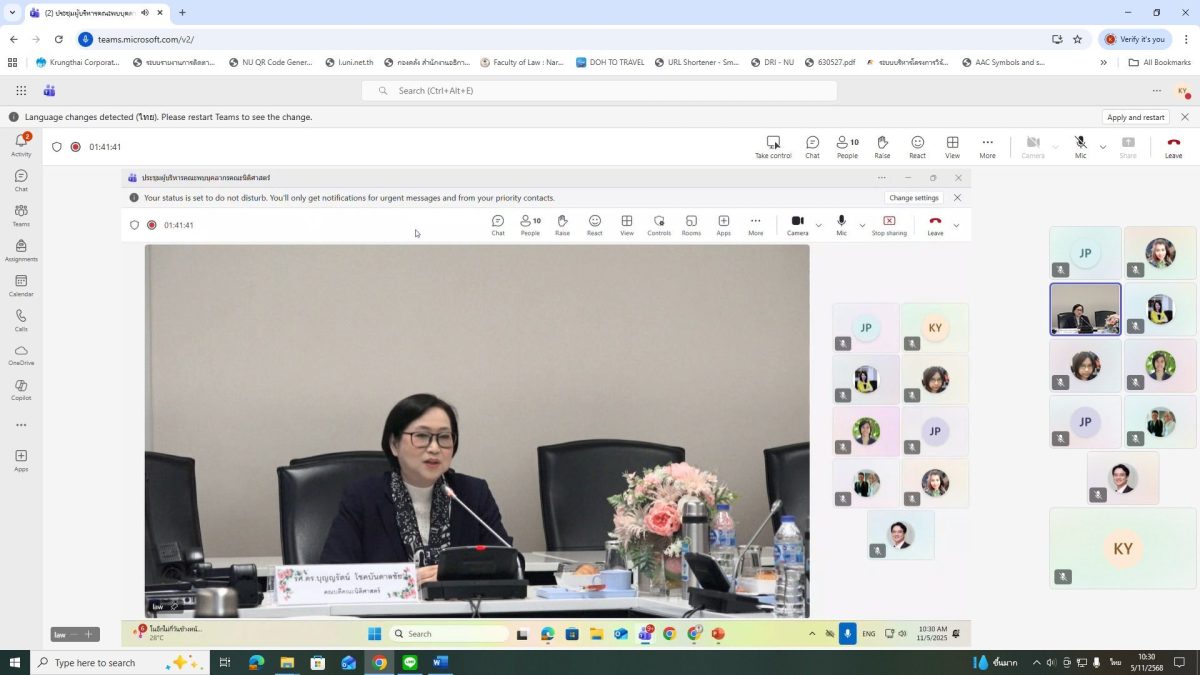Toggle Raise hand in top meeting toolbar
Screen dimensions: 1200x675
tap(882, 146)
